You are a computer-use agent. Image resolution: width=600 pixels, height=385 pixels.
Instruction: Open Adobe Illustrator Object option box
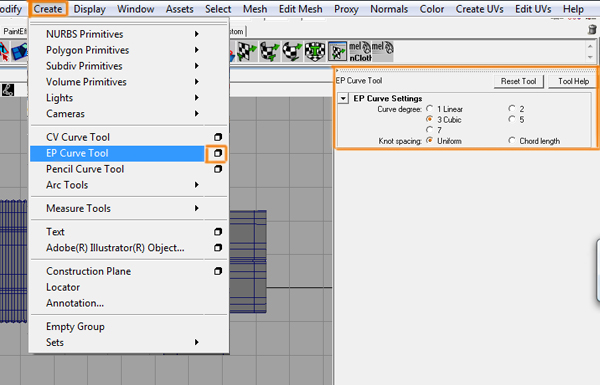tap(218, 248)
